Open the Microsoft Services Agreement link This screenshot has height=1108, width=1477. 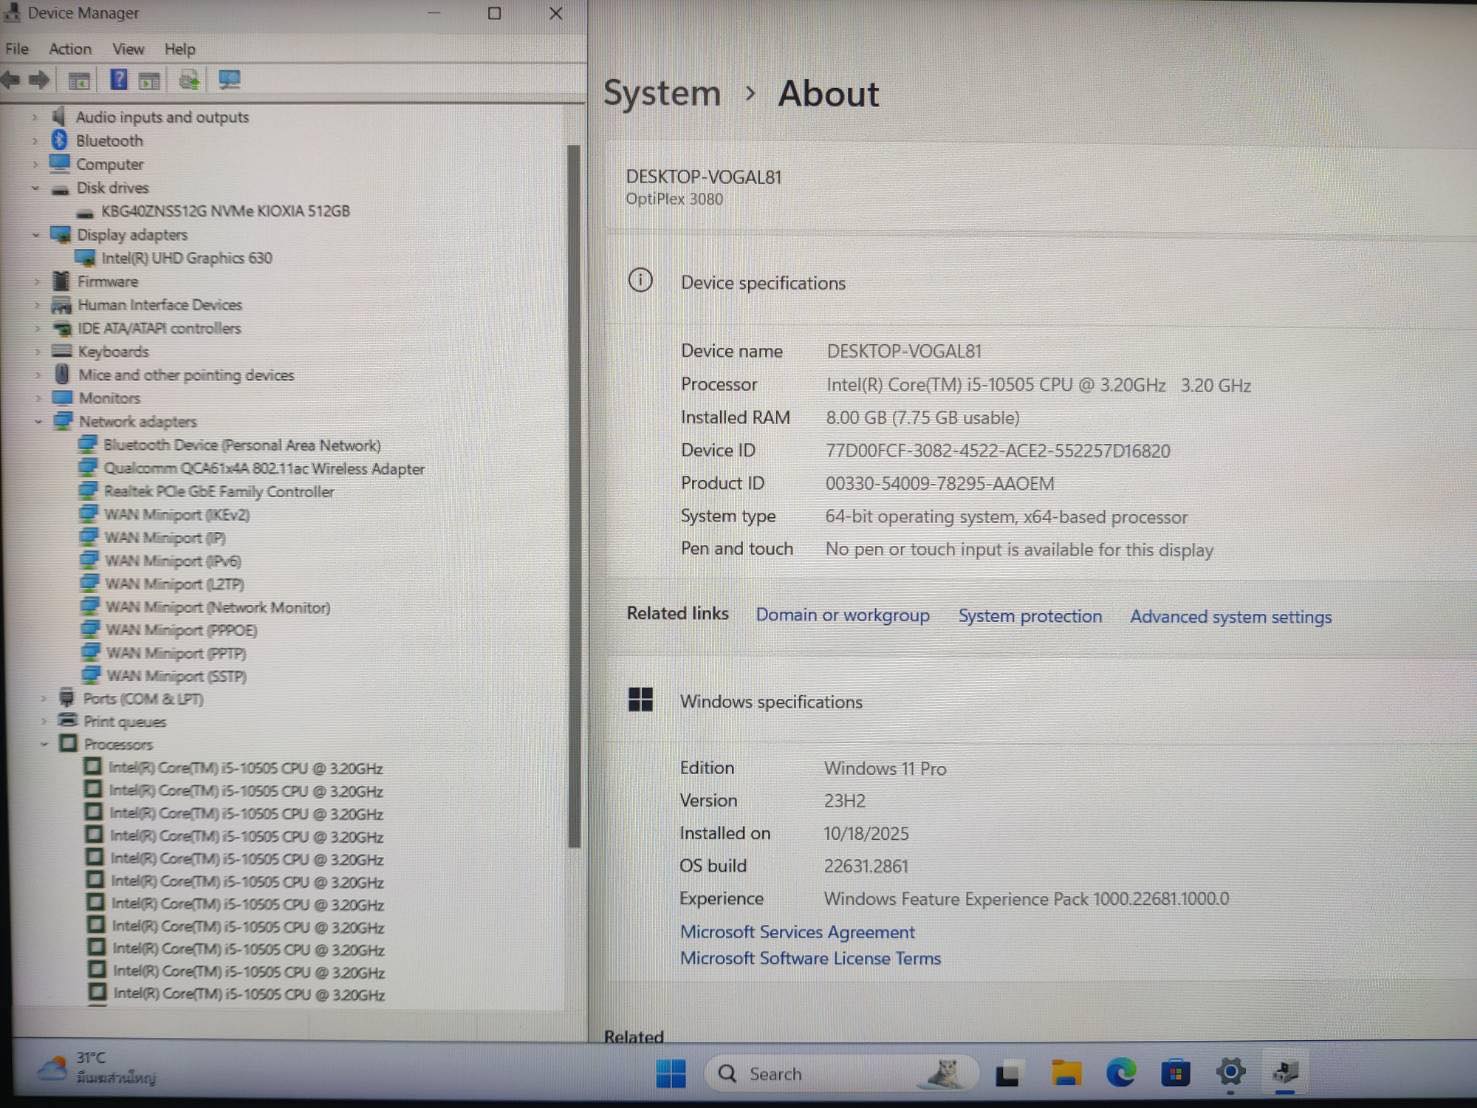click(x=797, y=932)
